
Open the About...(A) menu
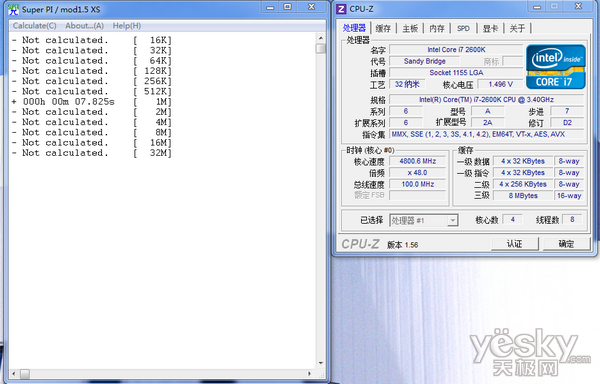click(84, 26)
